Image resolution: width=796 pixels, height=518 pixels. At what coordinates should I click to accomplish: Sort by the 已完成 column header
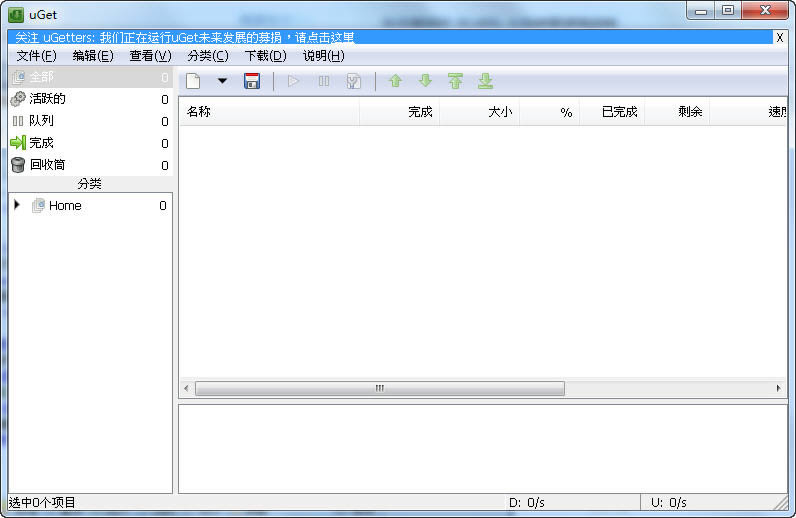coord(612,112)
